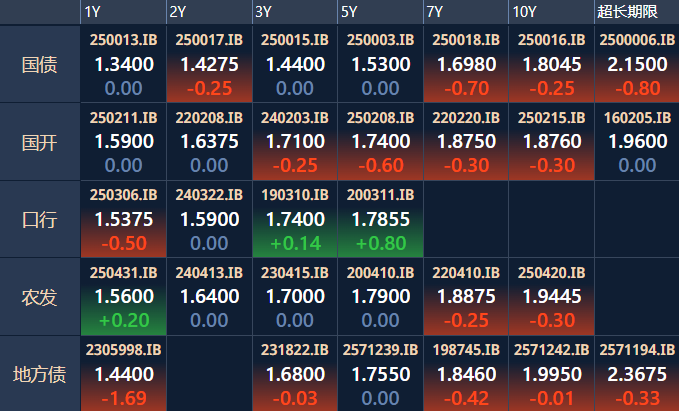Click the 1Y maturity column header
The width and height of the screenshot is (679, 411).
93,12
